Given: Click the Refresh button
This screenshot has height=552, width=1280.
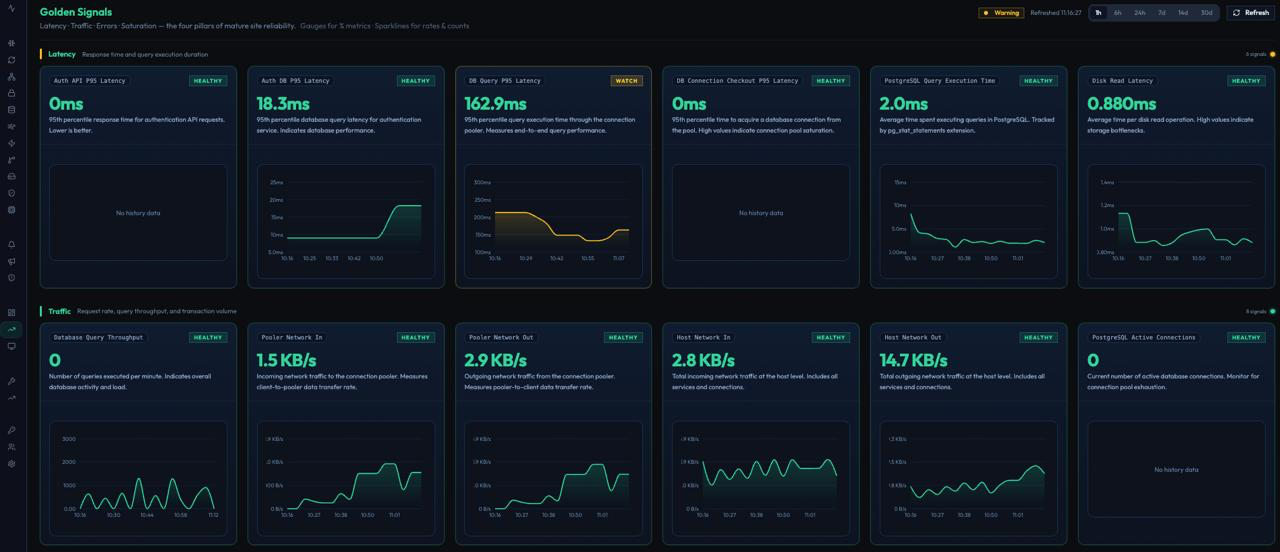Looking at the screenshot, I should (1250, 13).
